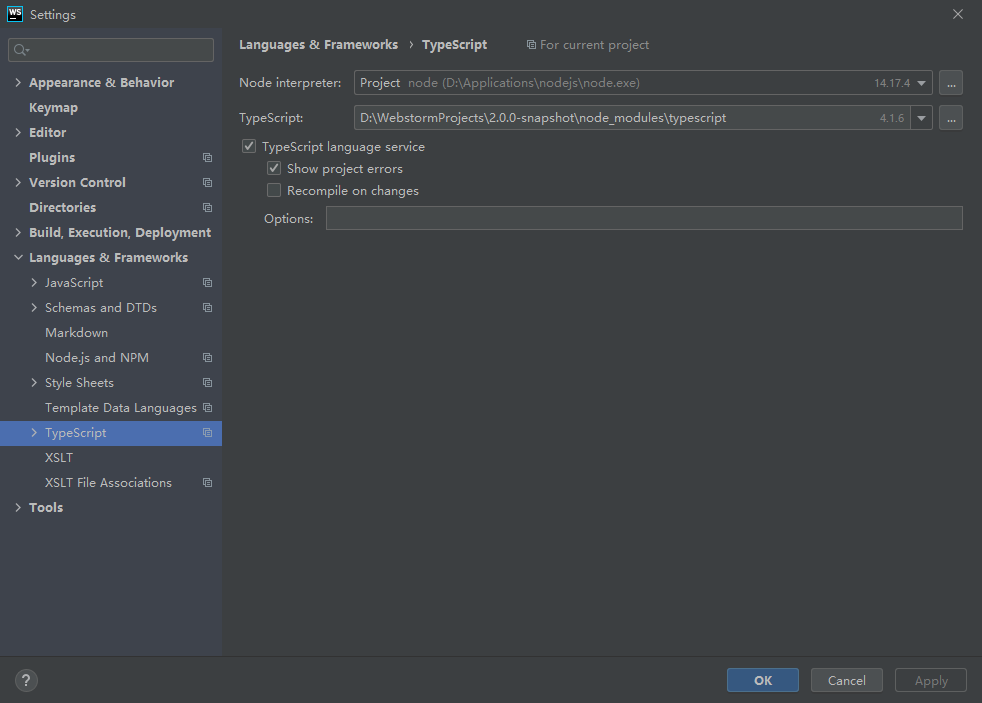Open Plugins settings page
This screenshot has height=703, width=982.
click(x=52, y=158)
